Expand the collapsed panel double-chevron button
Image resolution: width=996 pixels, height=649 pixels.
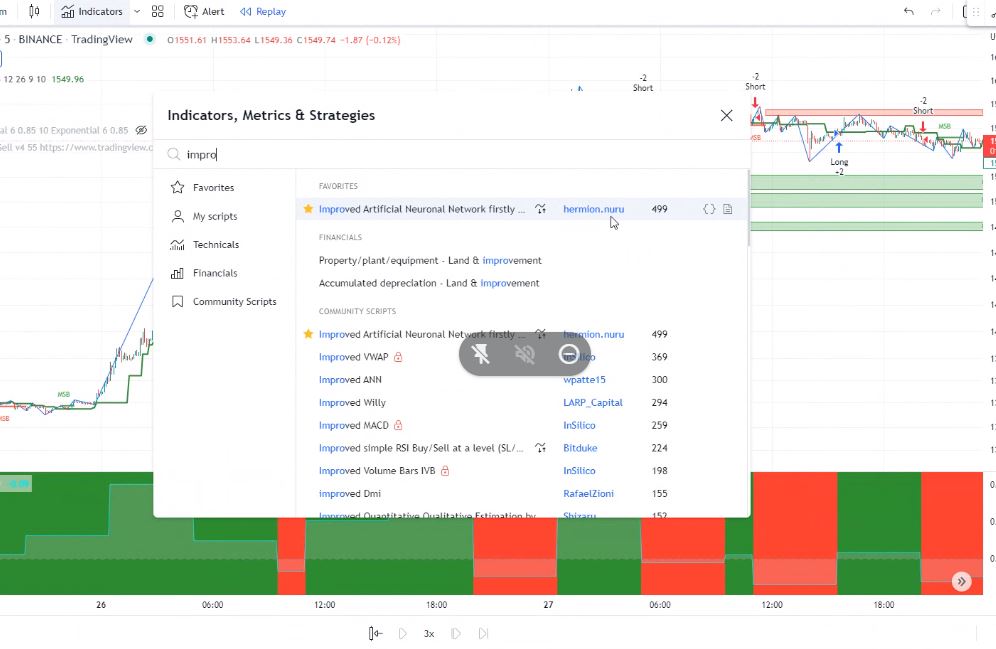pyautogui.click(x=961, y=581)
